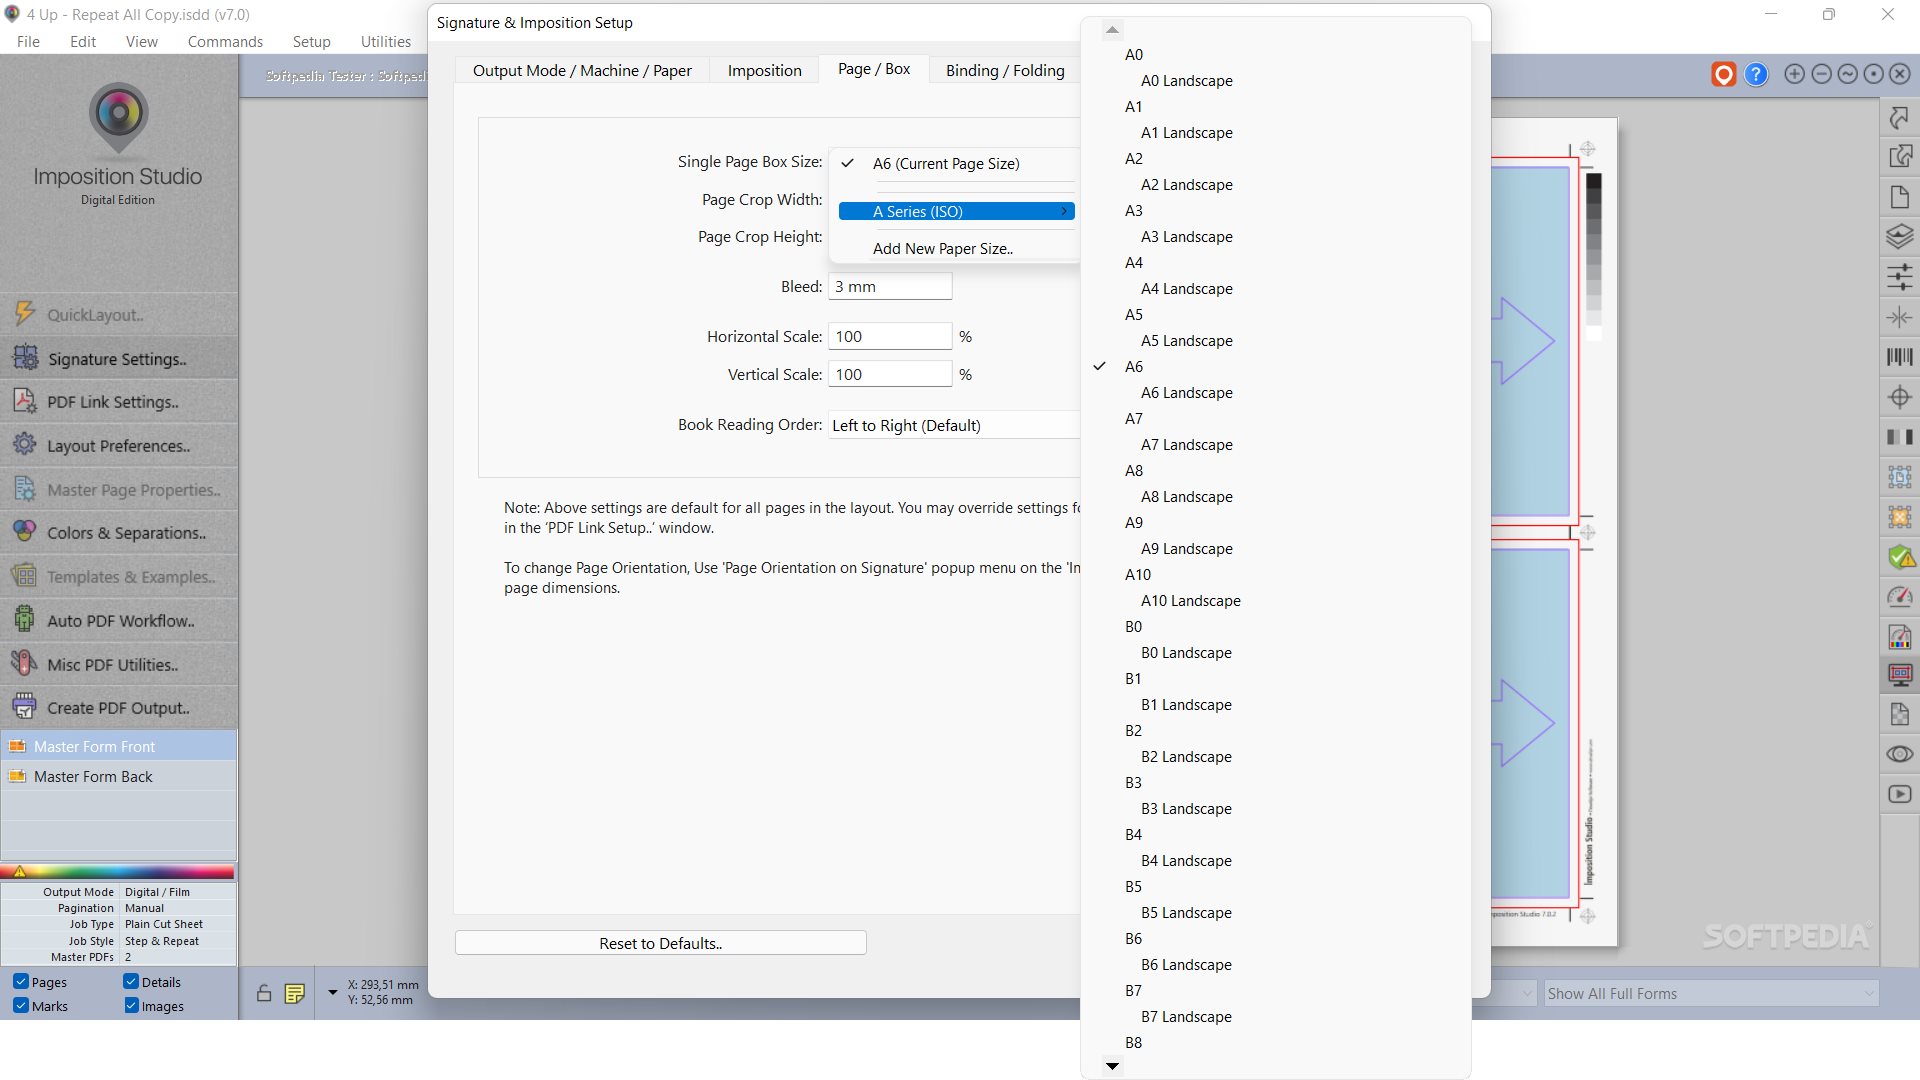Click Create PDF Output.. in sidebar
This screenshot has height=1080, width=1920.
tap(119, 708)
